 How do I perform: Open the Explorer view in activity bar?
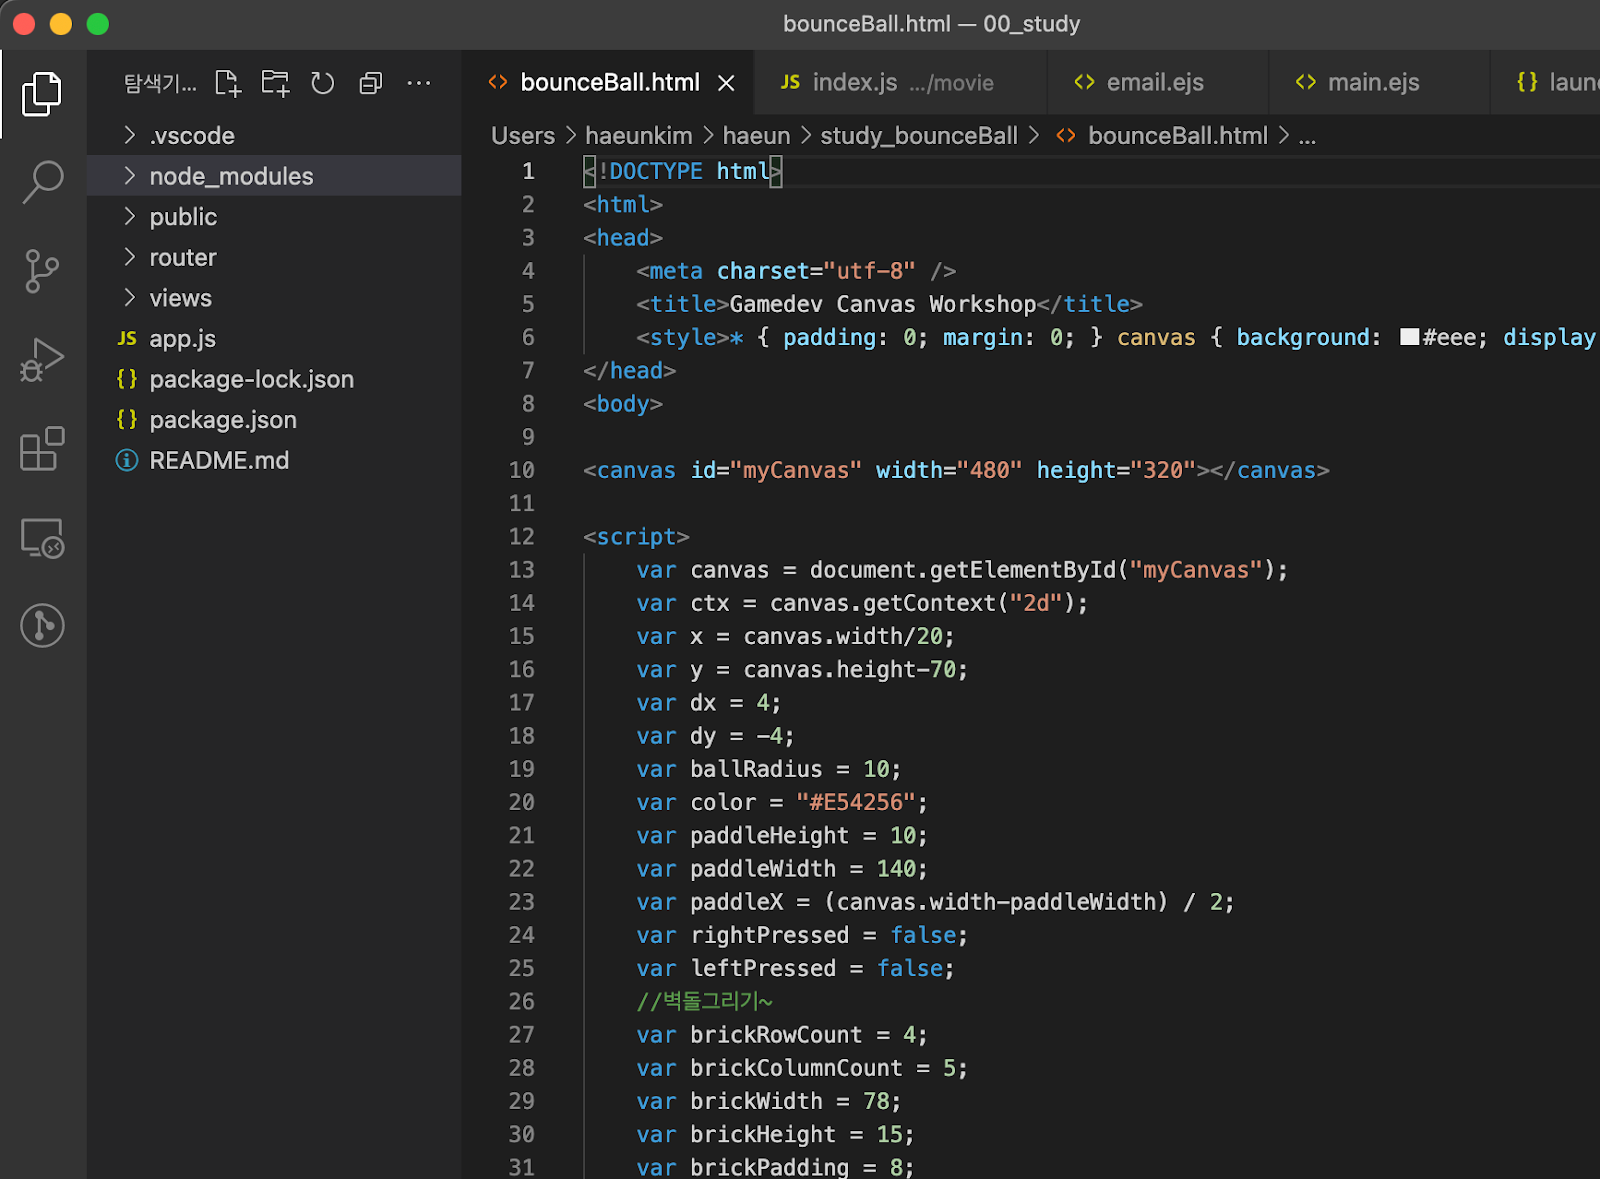click(42, 93)
